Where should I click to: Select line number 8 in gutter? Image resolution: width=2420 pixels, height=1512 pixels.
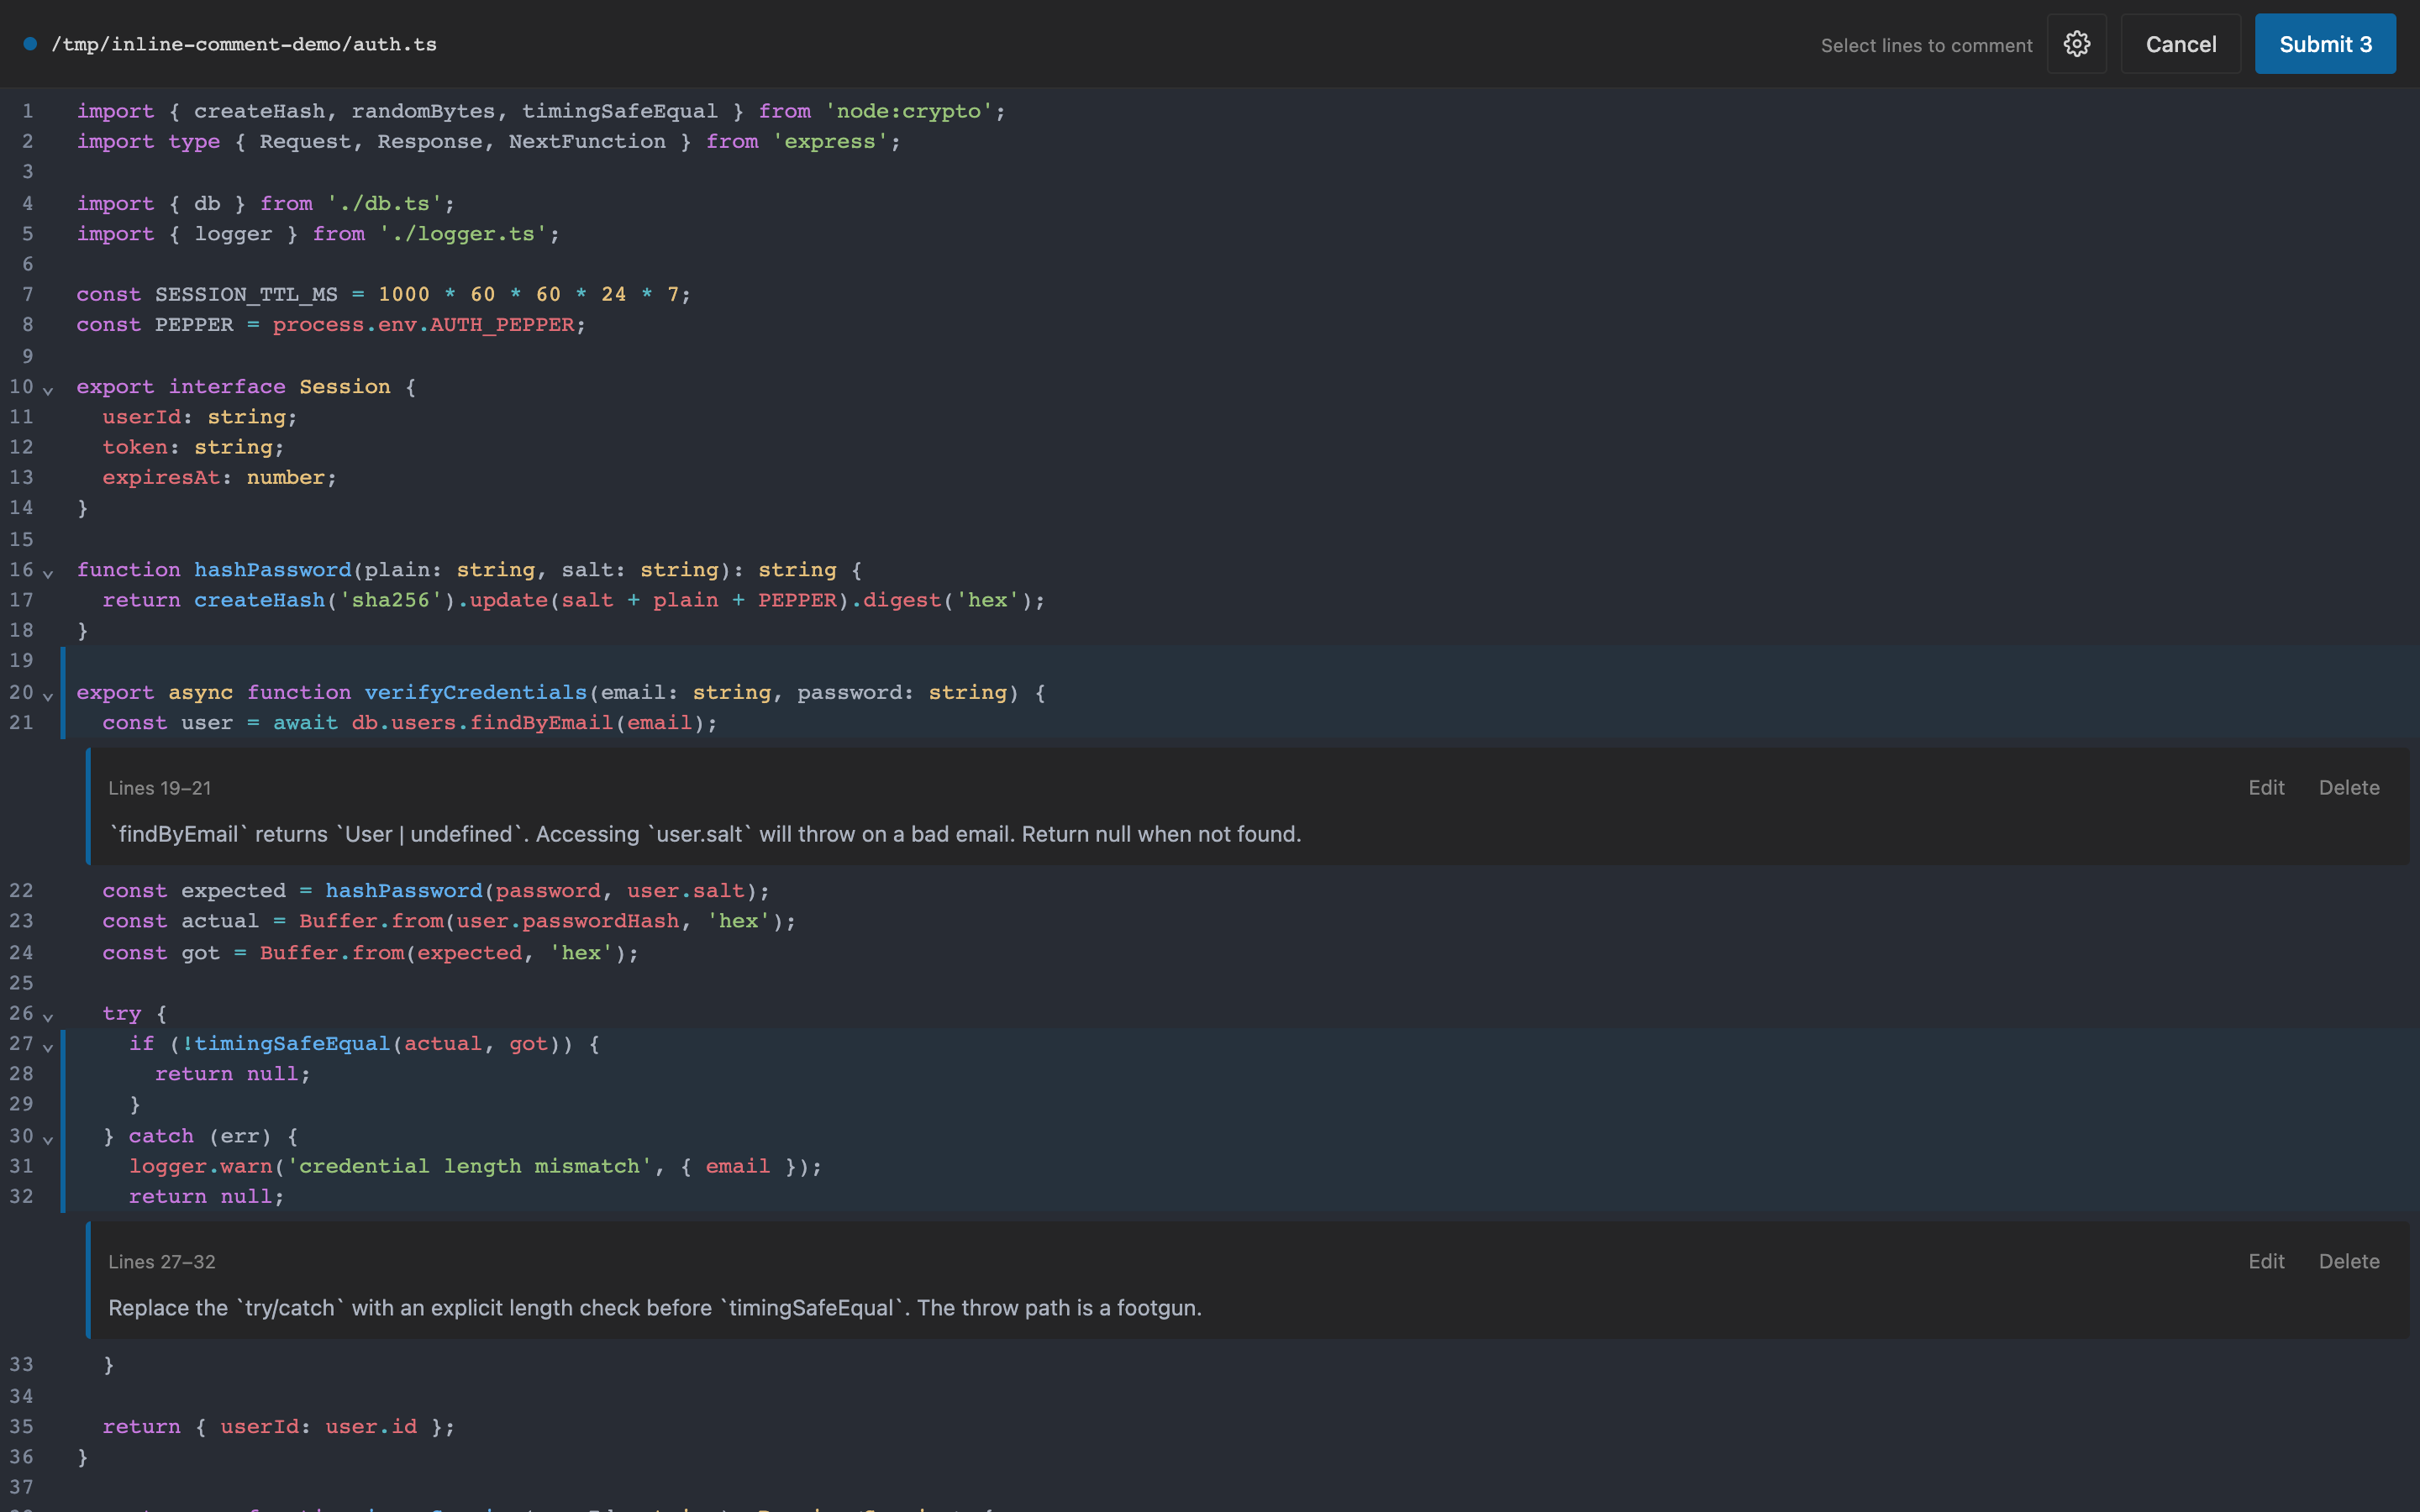point(28,324)
